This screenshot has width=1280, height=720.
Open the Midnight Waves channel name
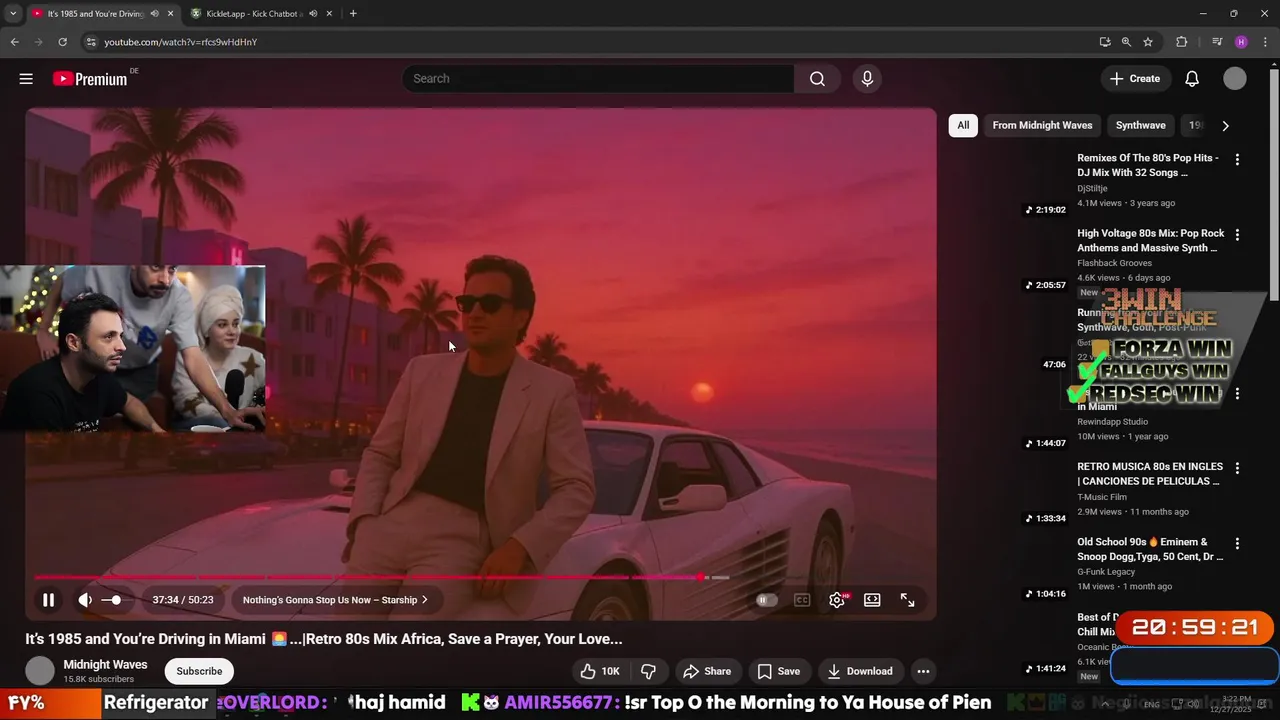105,664
